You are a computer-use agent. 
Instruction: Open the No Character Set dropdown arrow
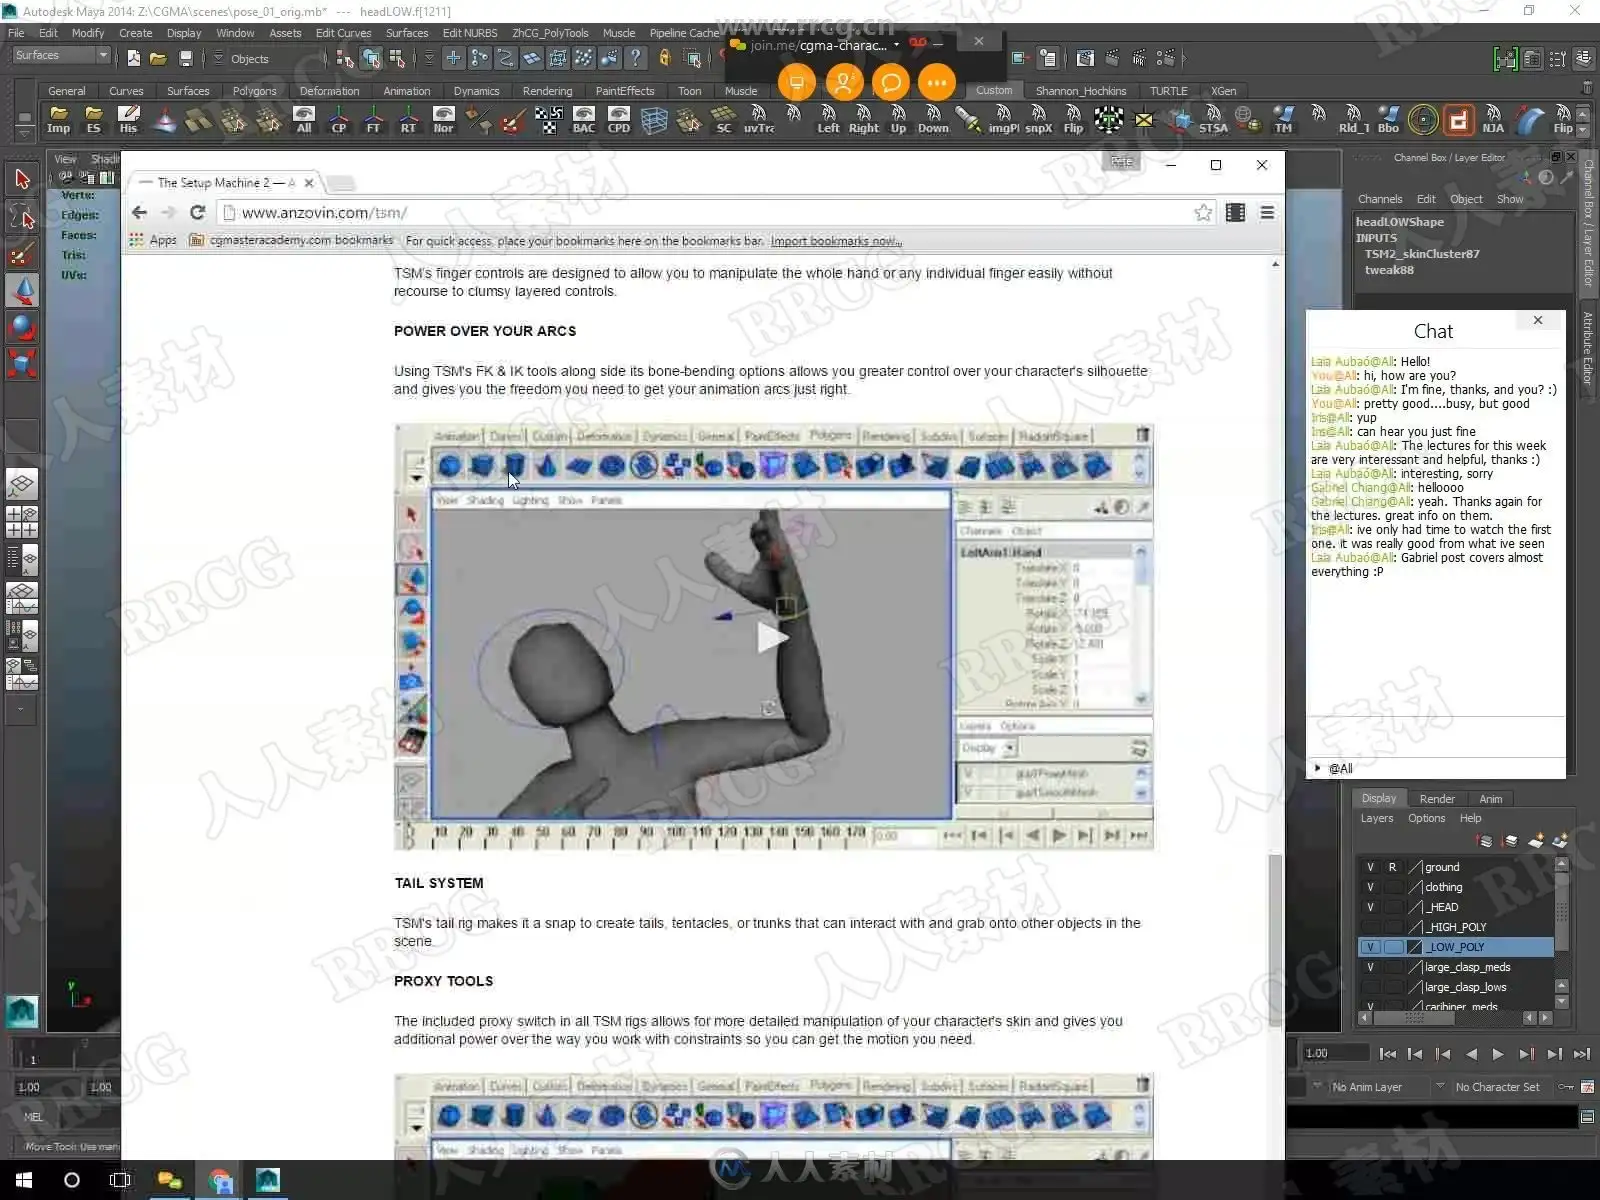[1440, 1086]
